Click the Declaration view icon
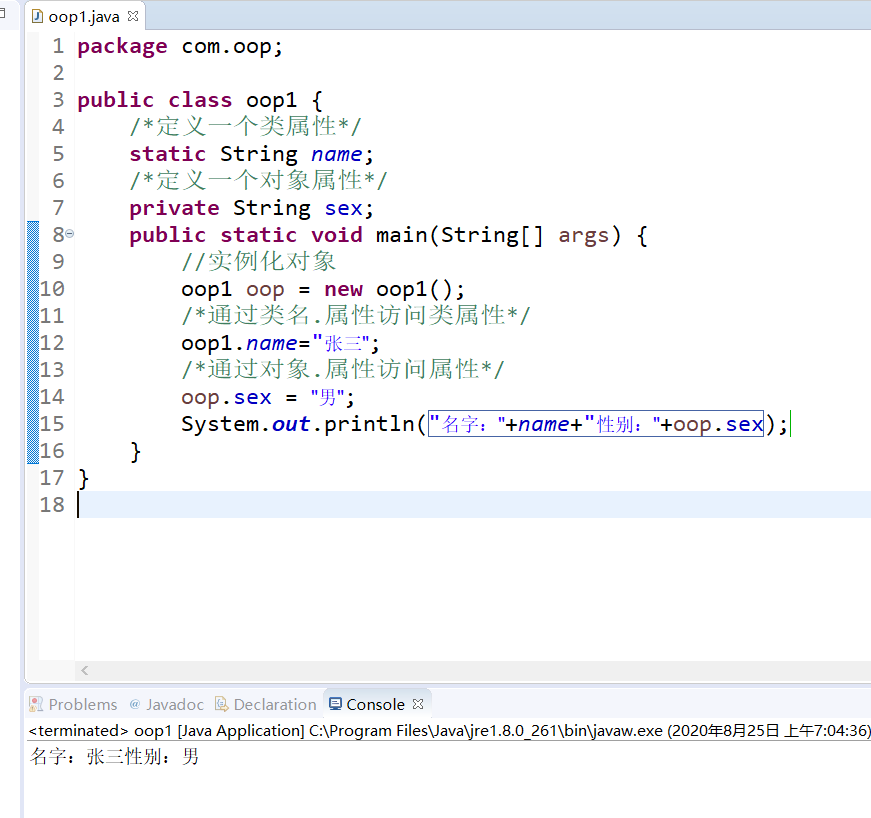The image size is (871, 818). pyautogui.click(x=222, y=704)
